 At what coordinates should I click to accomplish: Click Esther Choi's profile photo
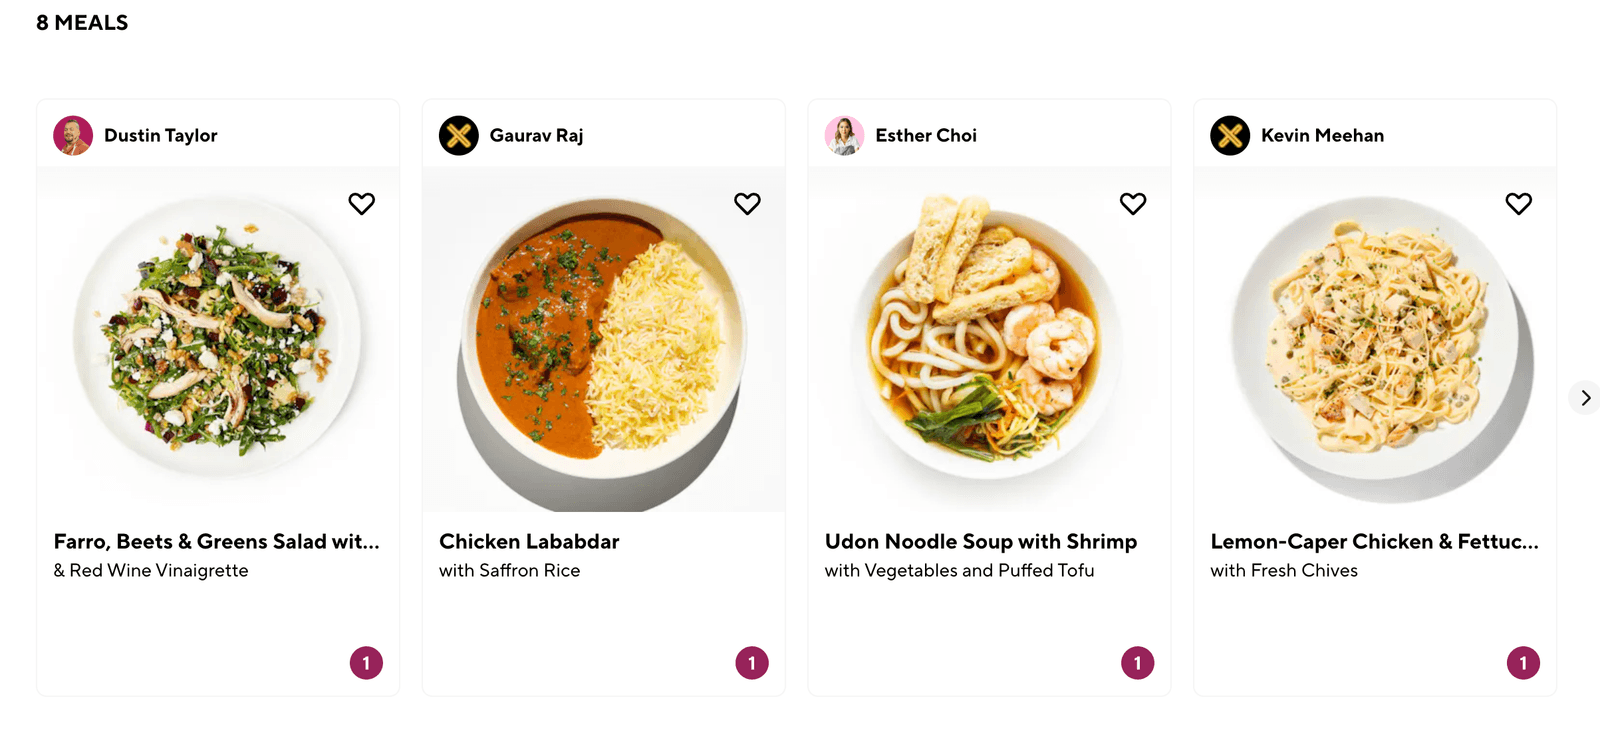(844, 136)
